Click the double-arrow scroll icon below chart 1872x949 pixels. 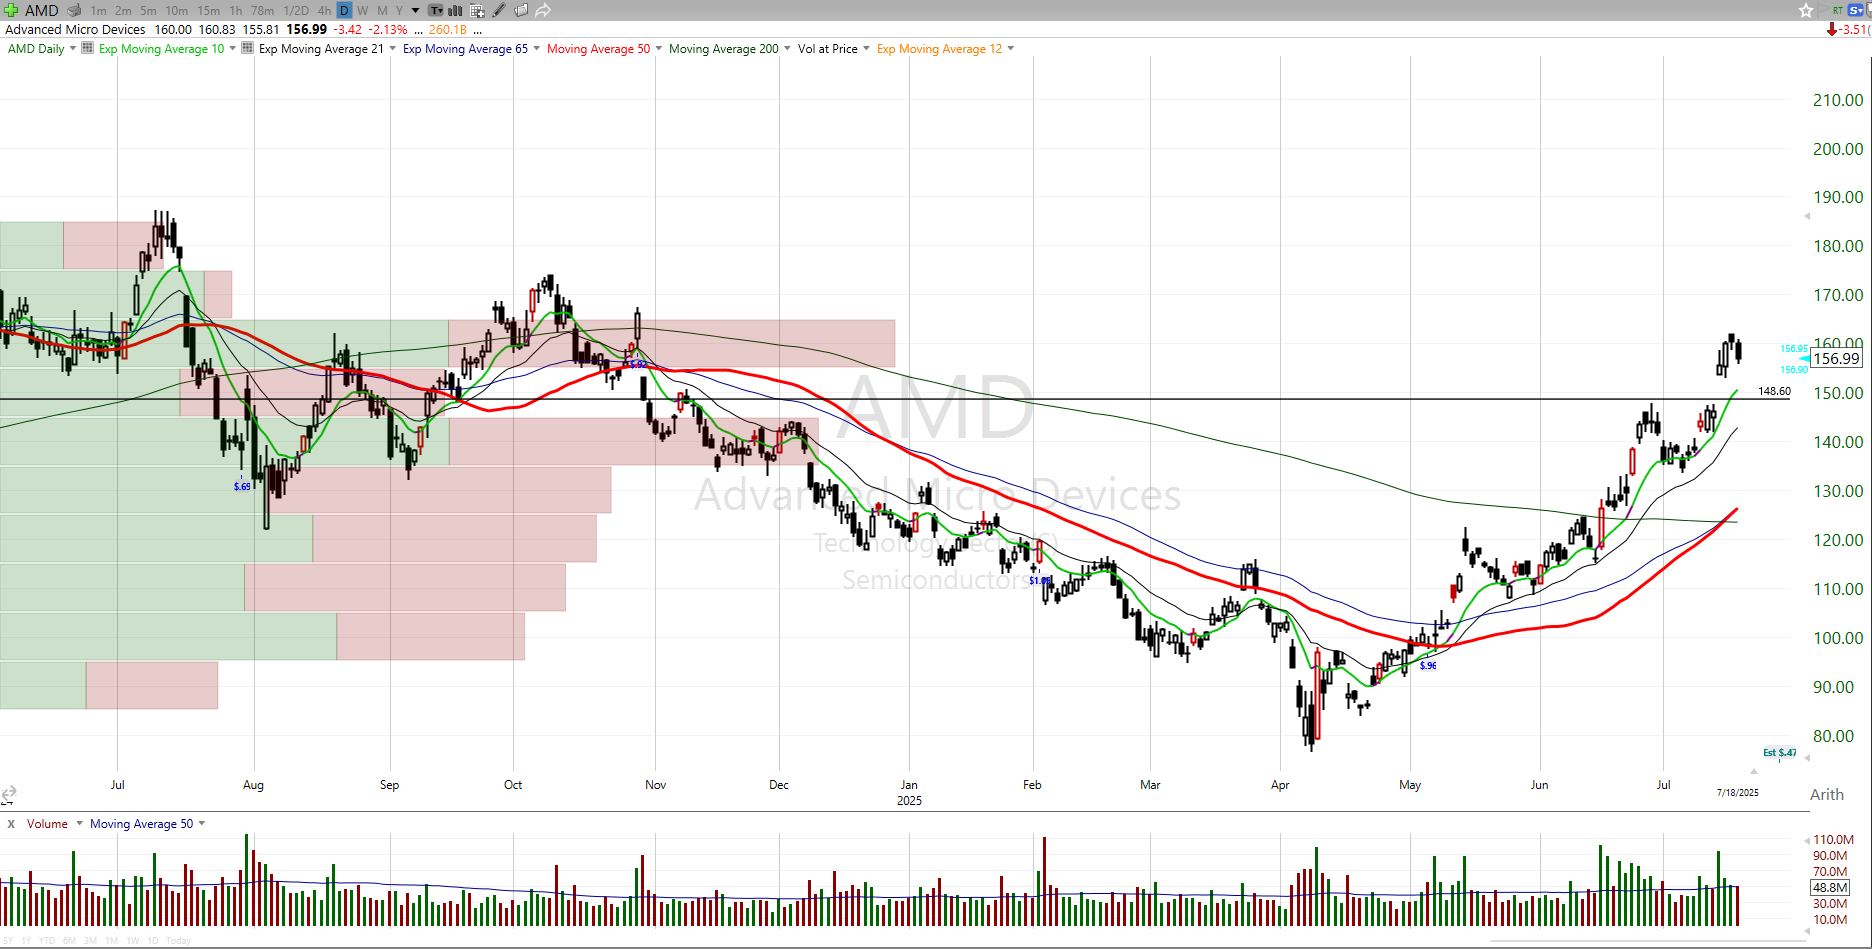(8, 795)
